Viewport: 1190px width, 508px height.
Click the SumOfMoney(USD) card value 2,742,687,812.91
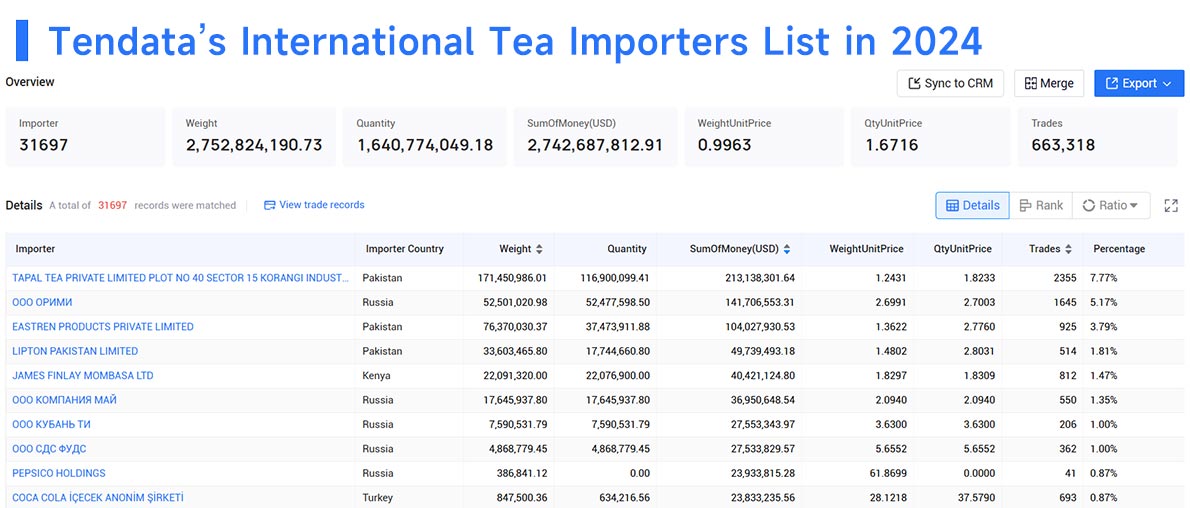(x=595, y=145)
